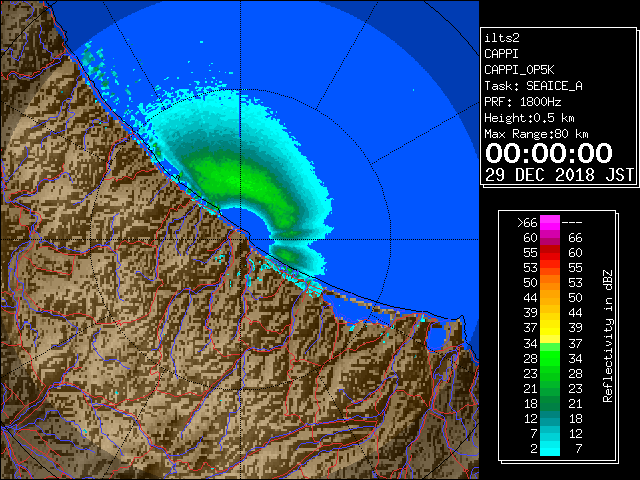Click the red legend swatch for 55–60 dBZ
Image resolution: width=640 pixels, height=480 pixels.
549,253
